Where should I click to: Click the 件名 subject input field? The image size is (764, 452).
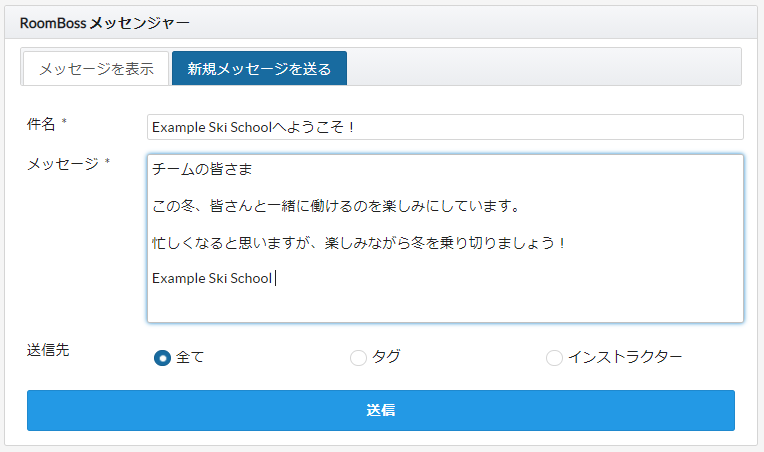(444, 127)
